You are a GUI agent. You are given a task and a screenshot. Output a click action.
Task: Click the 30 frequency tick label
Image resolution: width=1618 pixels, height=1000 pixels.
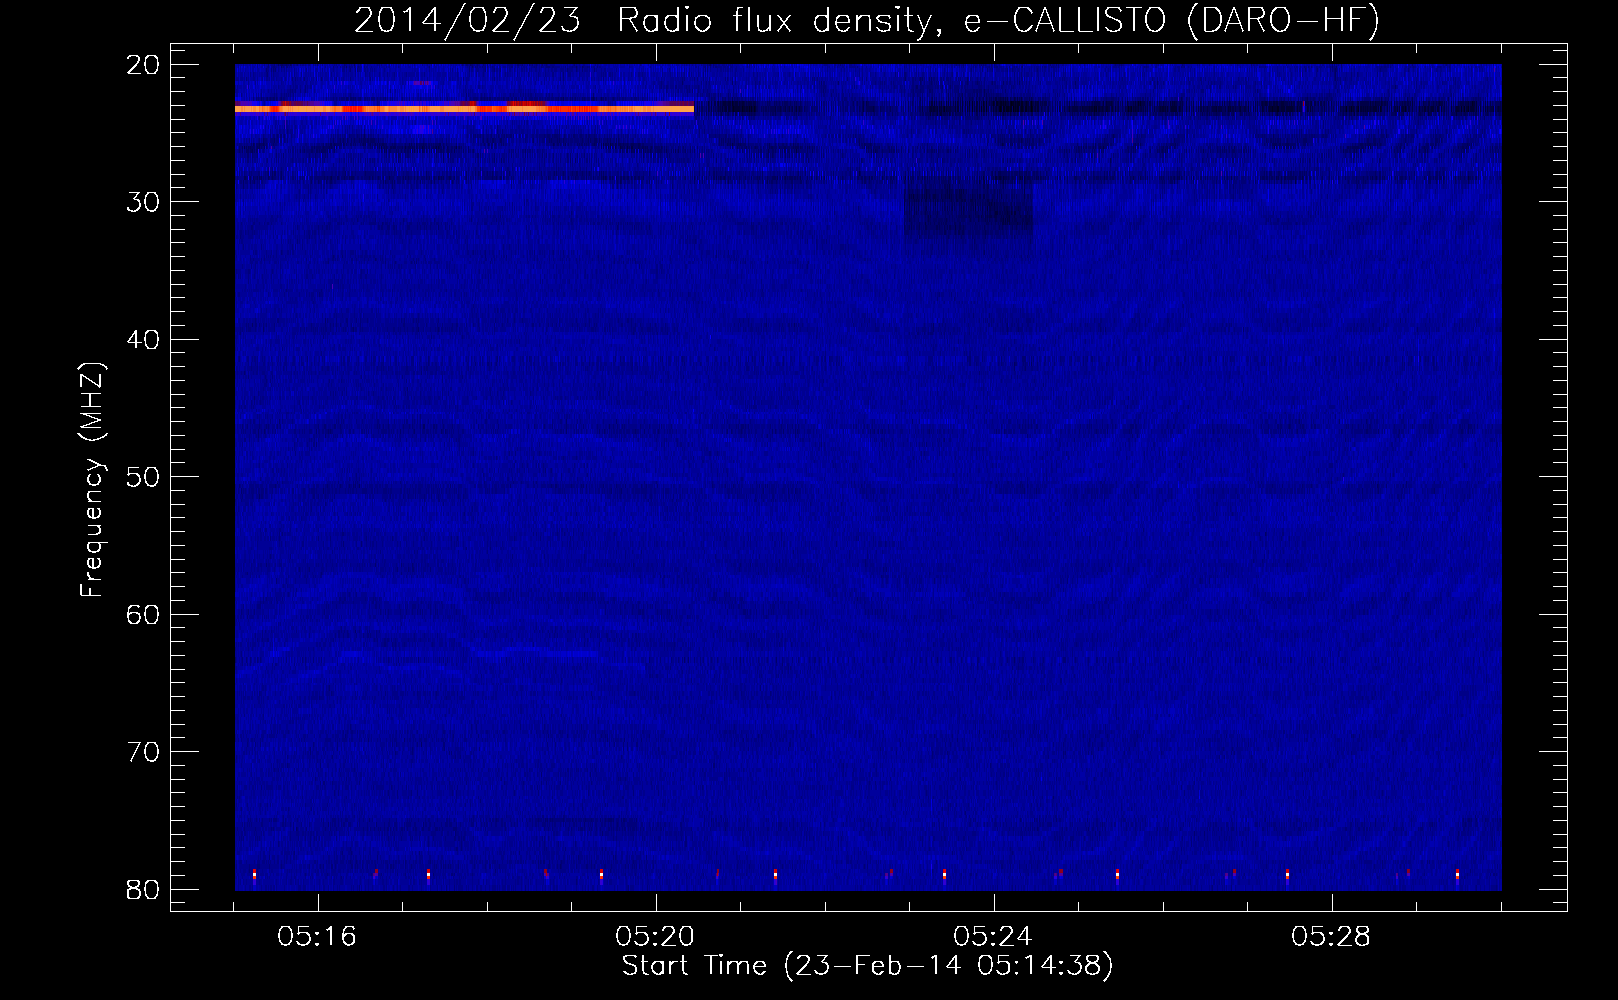tap(143, 202)
